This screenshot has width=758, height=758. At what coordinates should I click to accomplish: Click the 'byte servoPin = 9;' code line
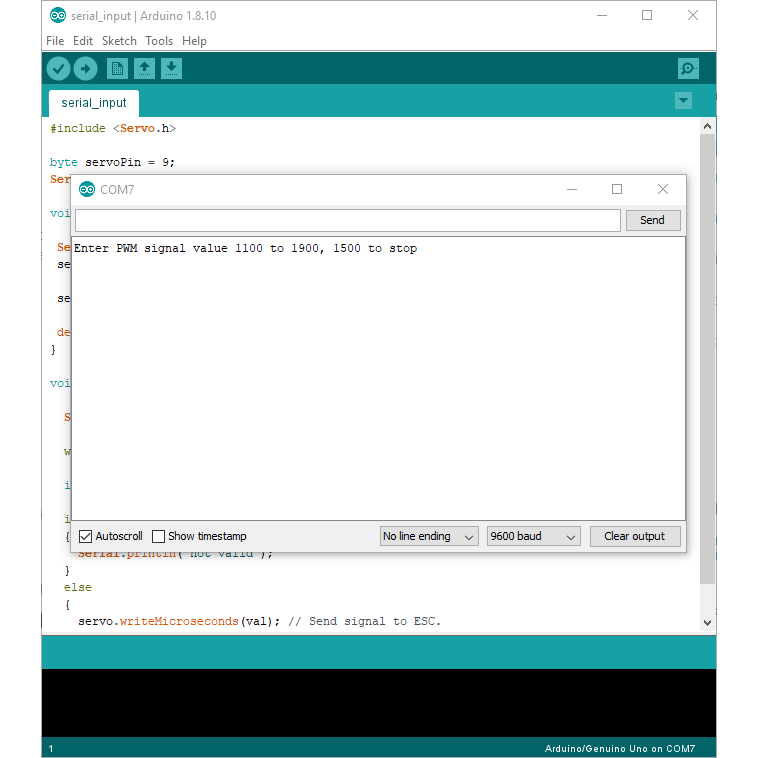click(x=112, y=162)
